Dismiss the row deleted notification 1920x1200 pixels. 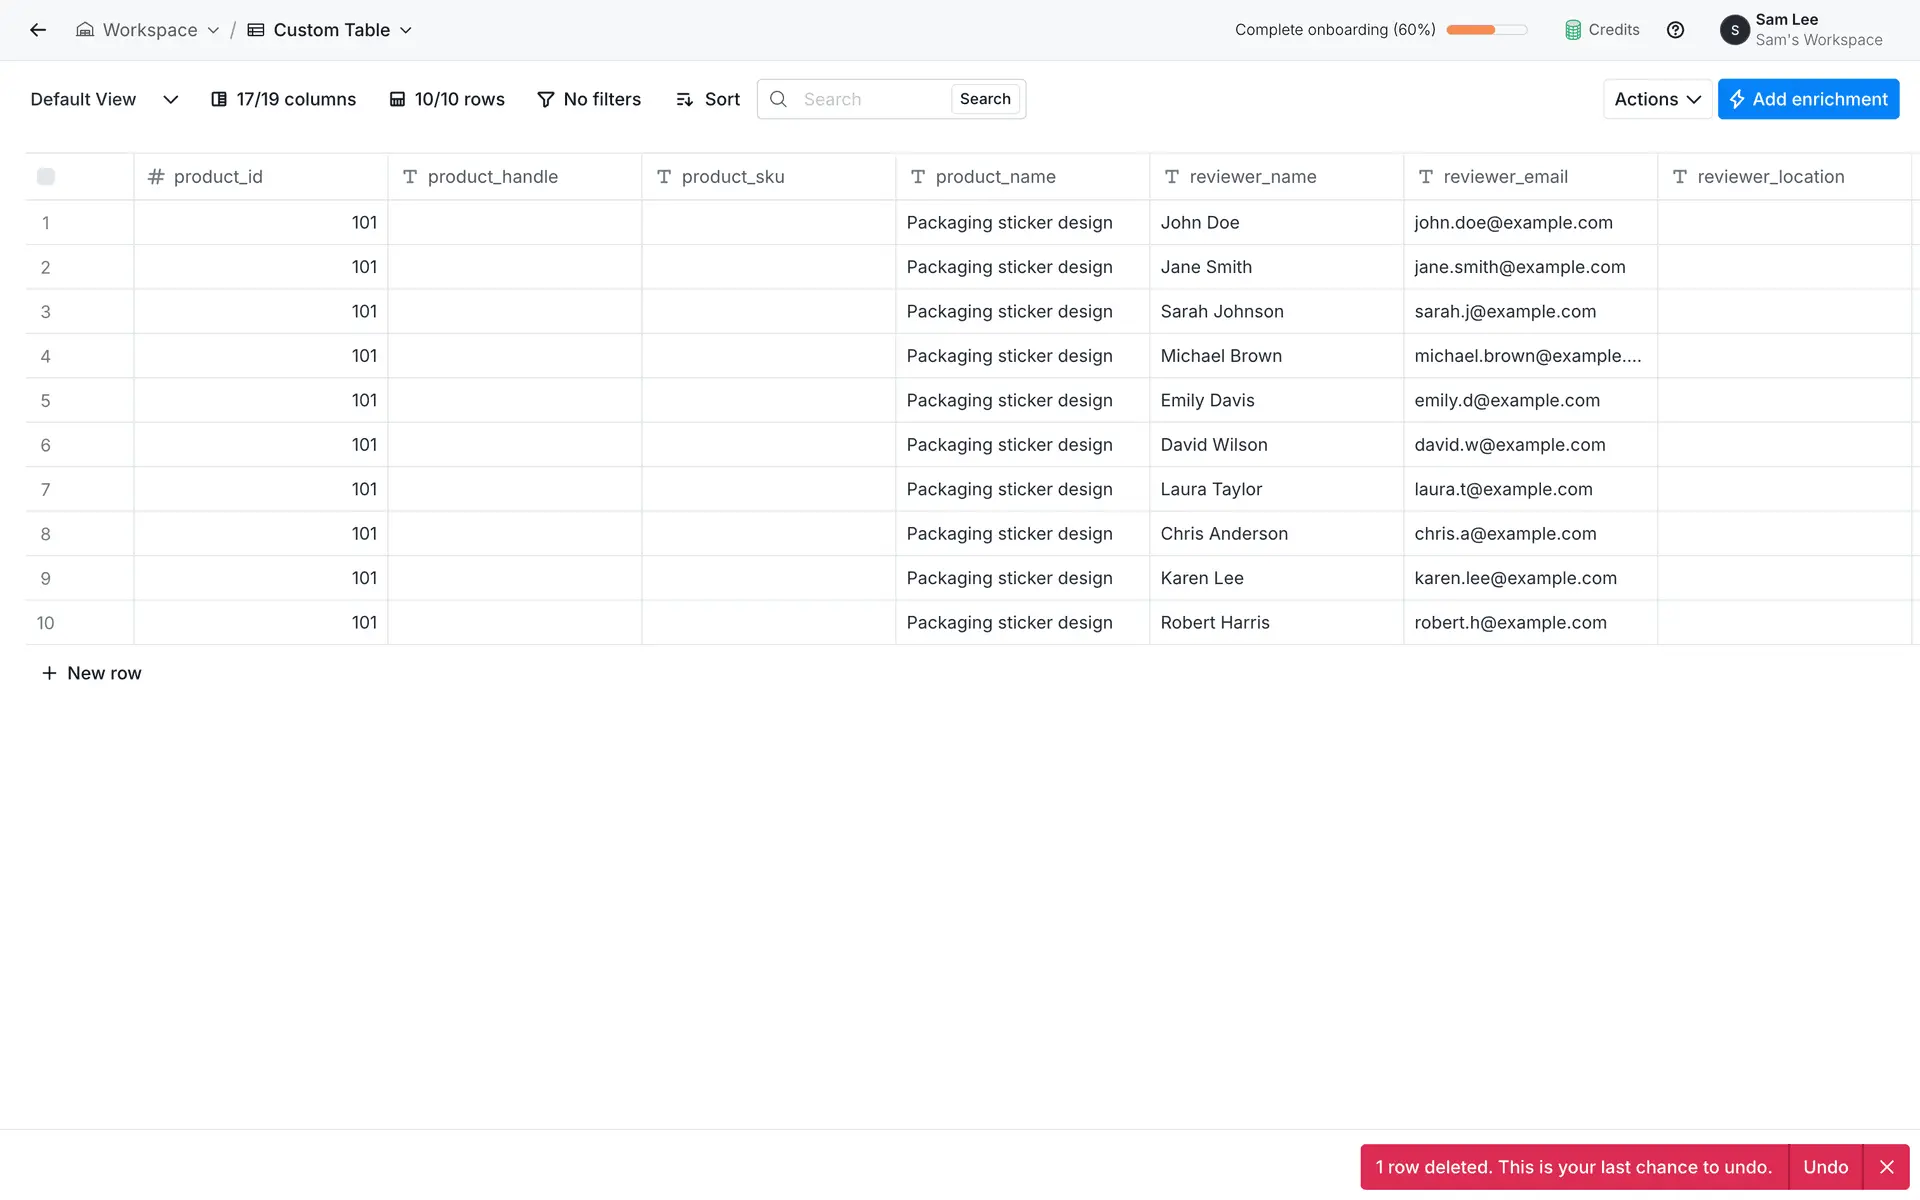point(1886,1167)
